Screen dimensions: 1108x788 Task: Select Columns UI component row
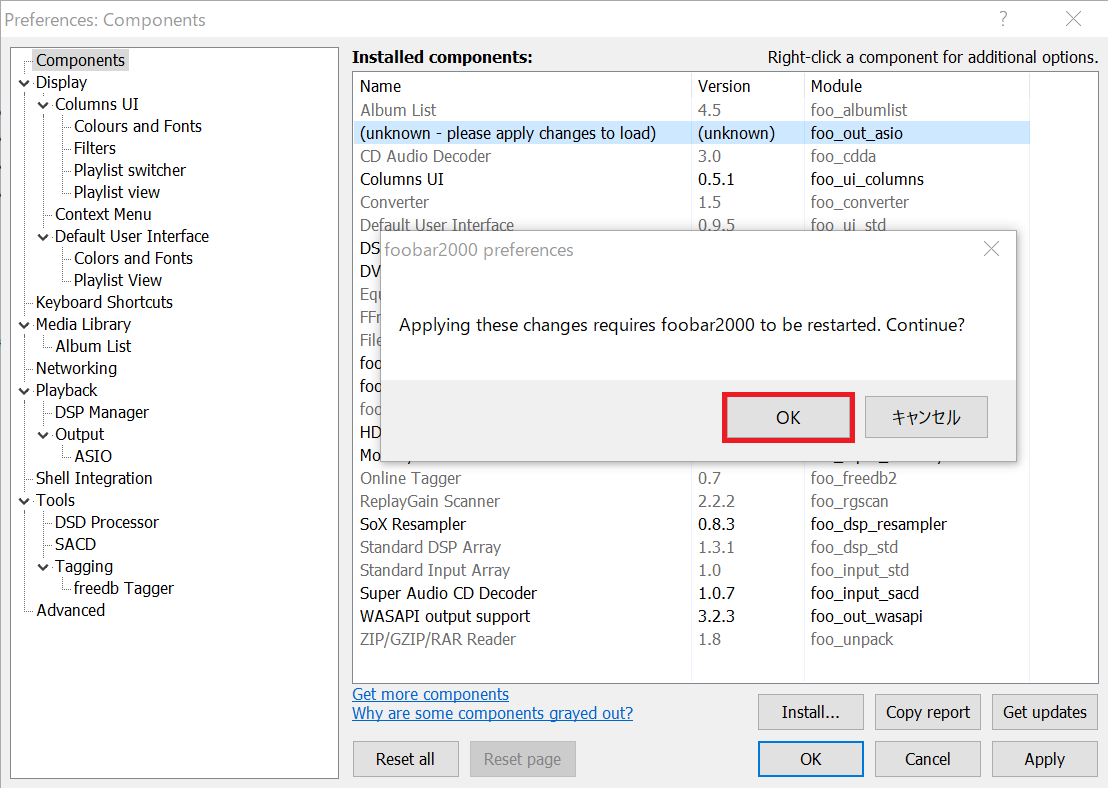(692, 179)
